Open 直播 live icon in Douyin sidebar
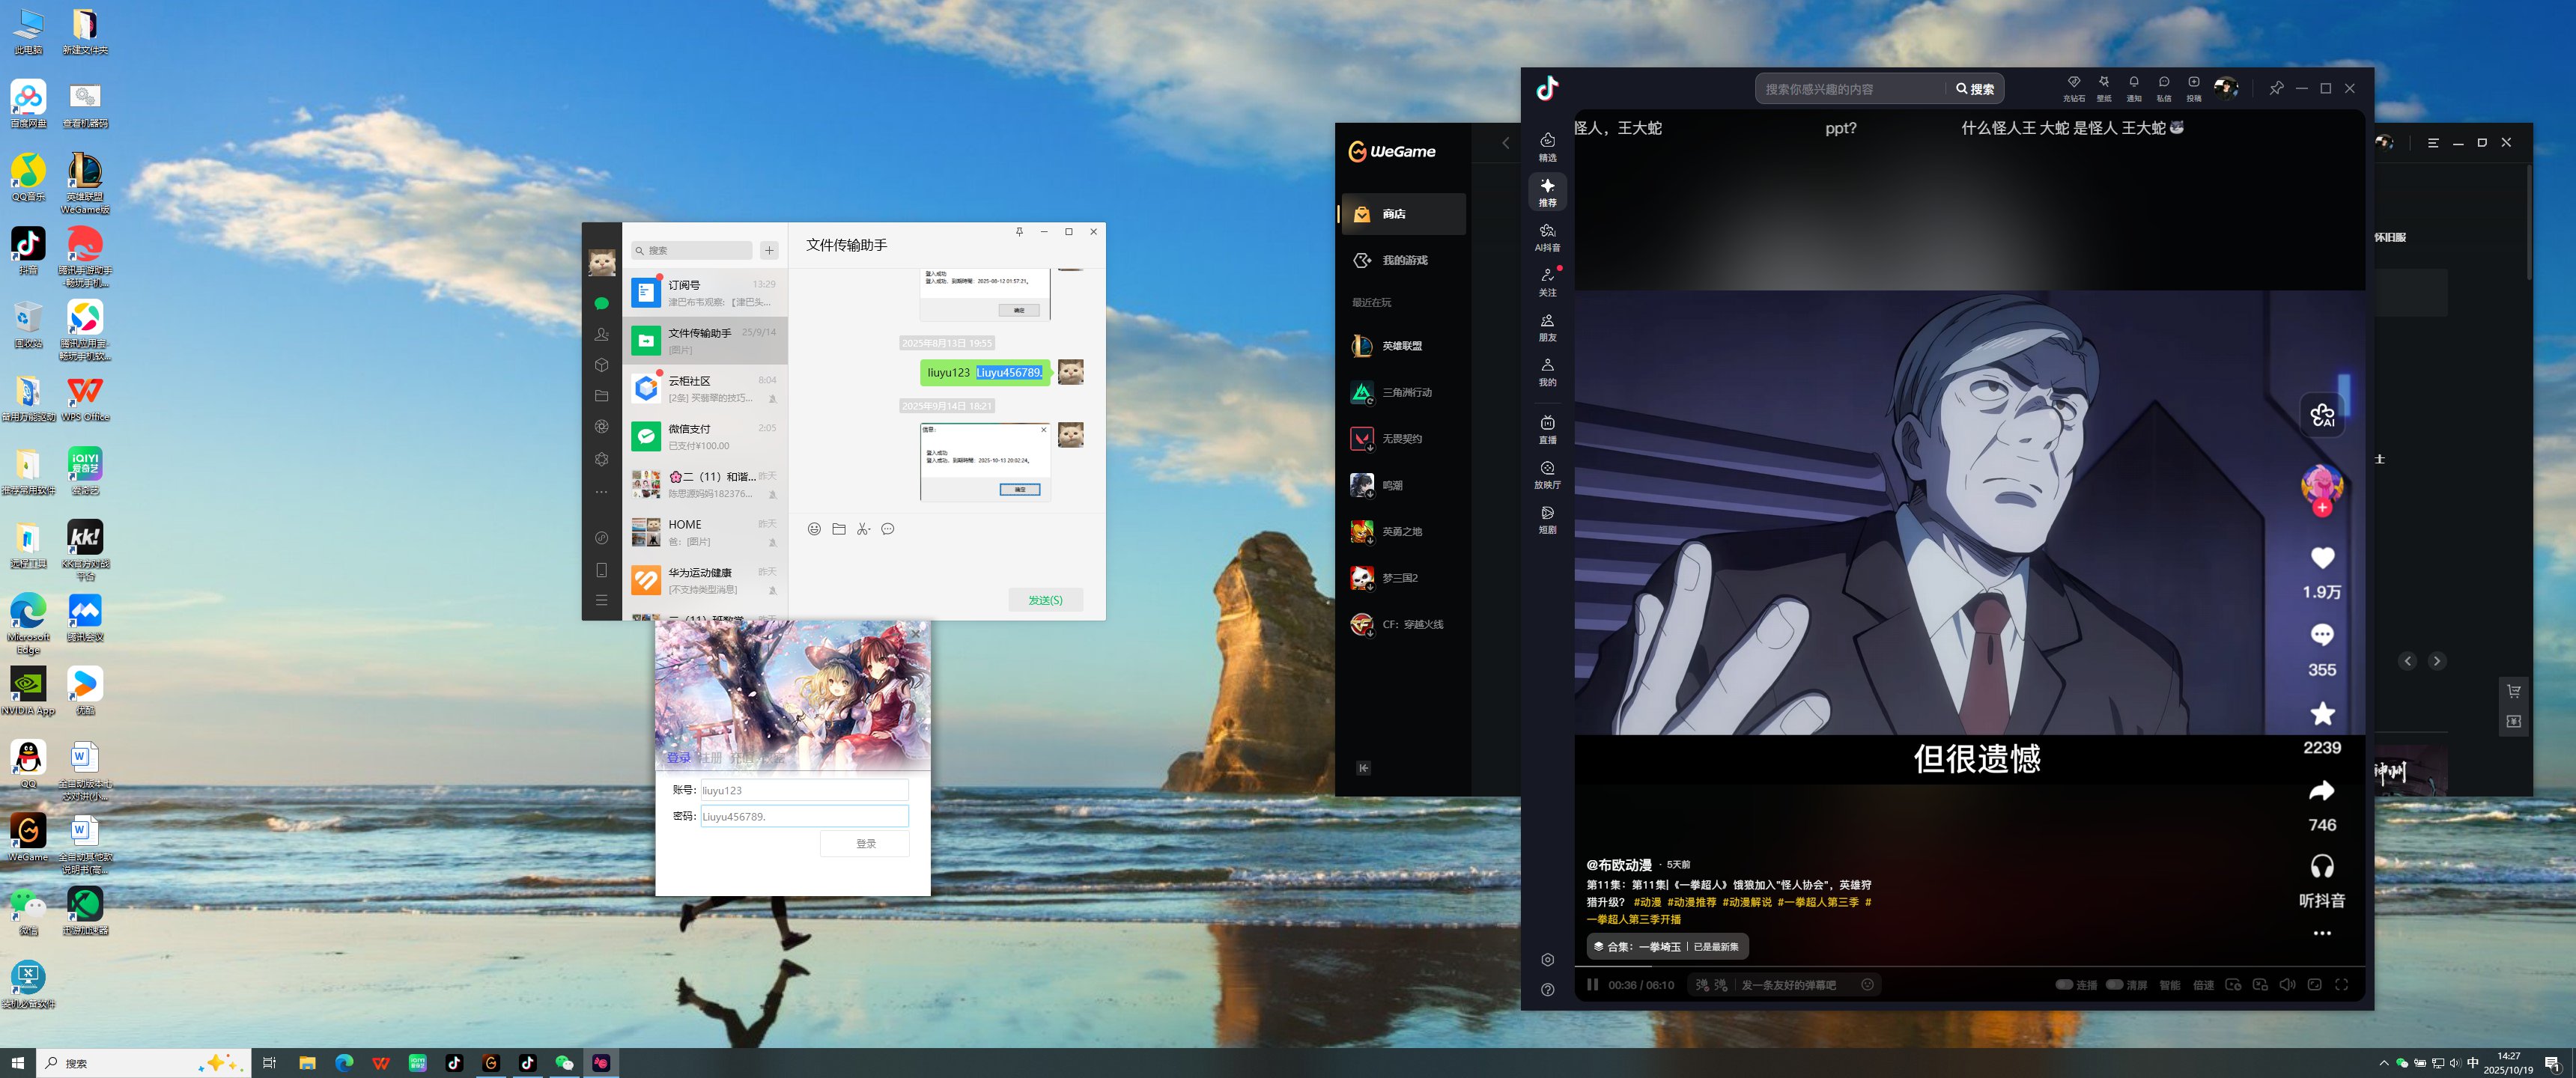Screen dimensions: 2576x1078 (x=1547, y=428)
